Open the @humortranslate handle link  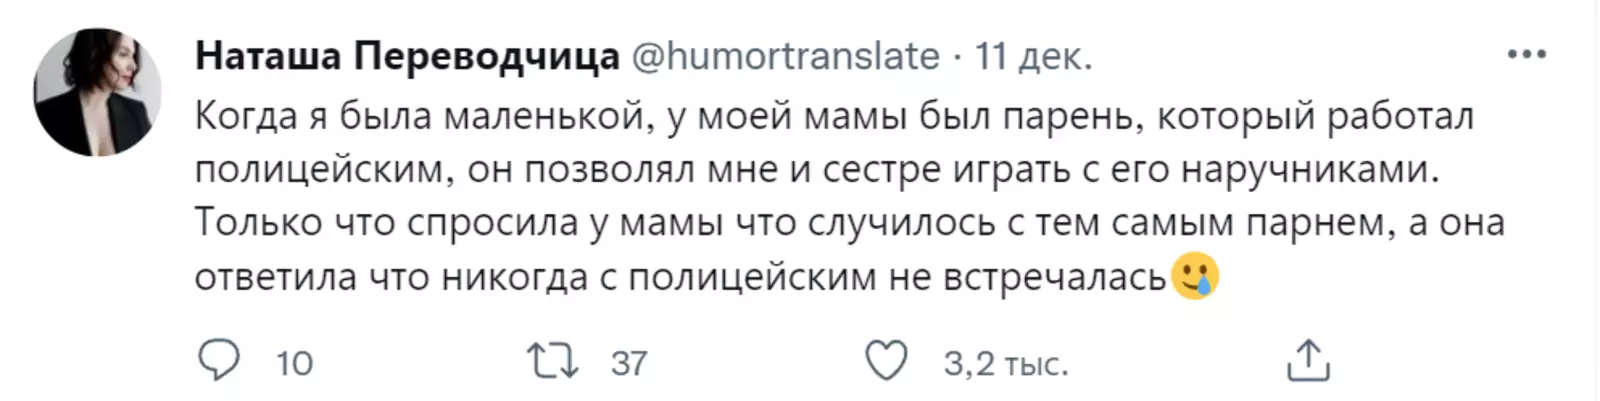pyautogui.click(x=787, y=56)
